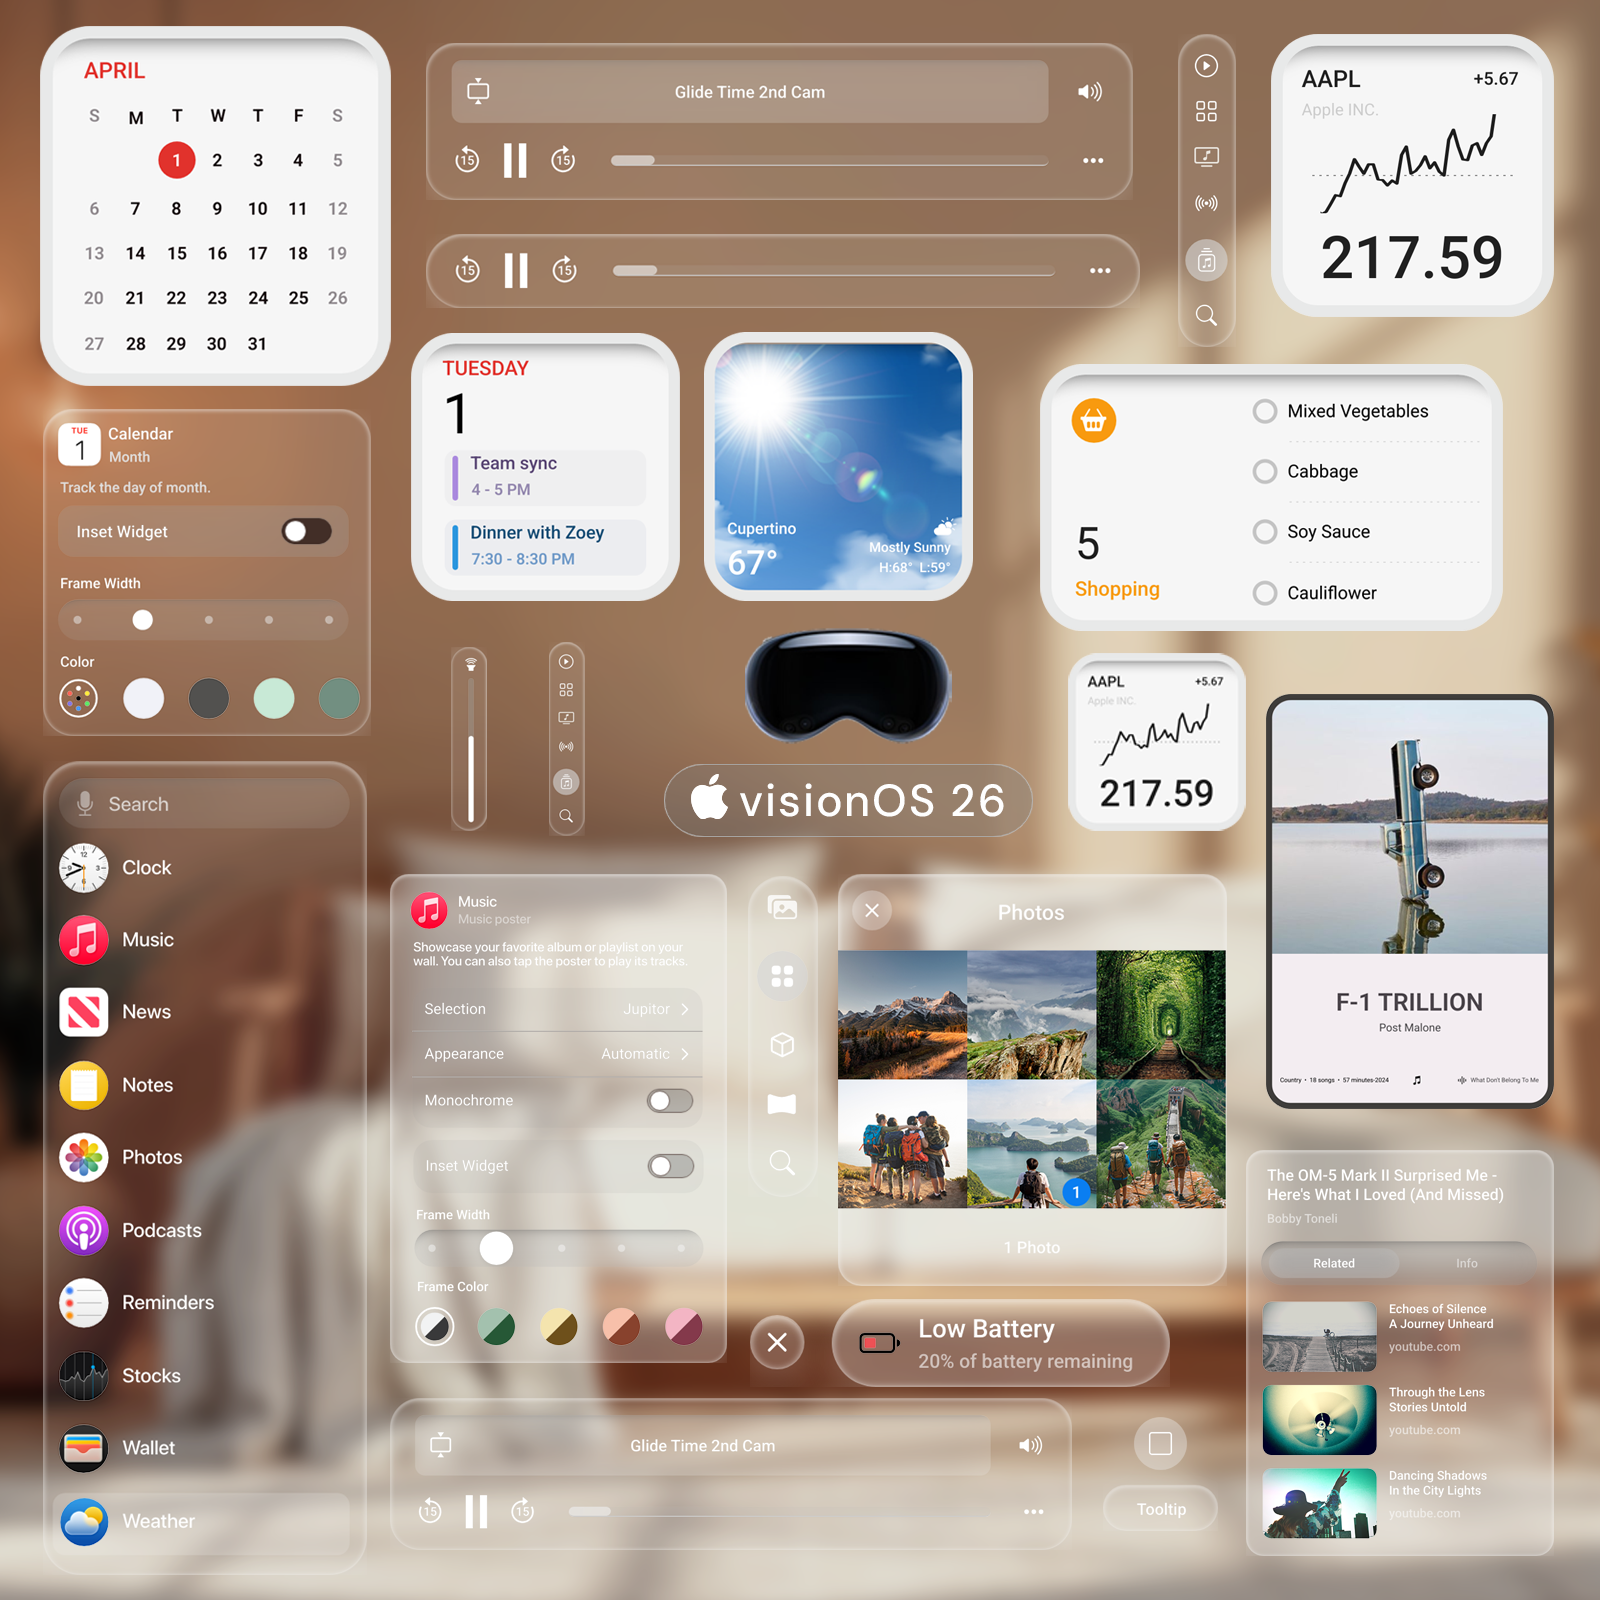Choose the mint green color swatch

(x=274, y=698)
